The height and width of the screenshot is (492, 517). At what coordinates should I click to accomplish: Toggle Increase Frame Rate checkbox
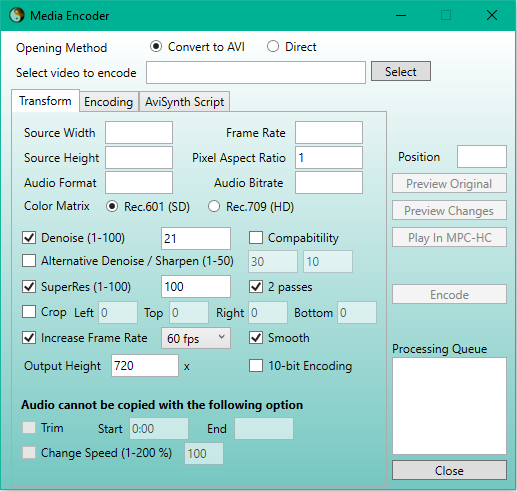(x=29, y=338)
